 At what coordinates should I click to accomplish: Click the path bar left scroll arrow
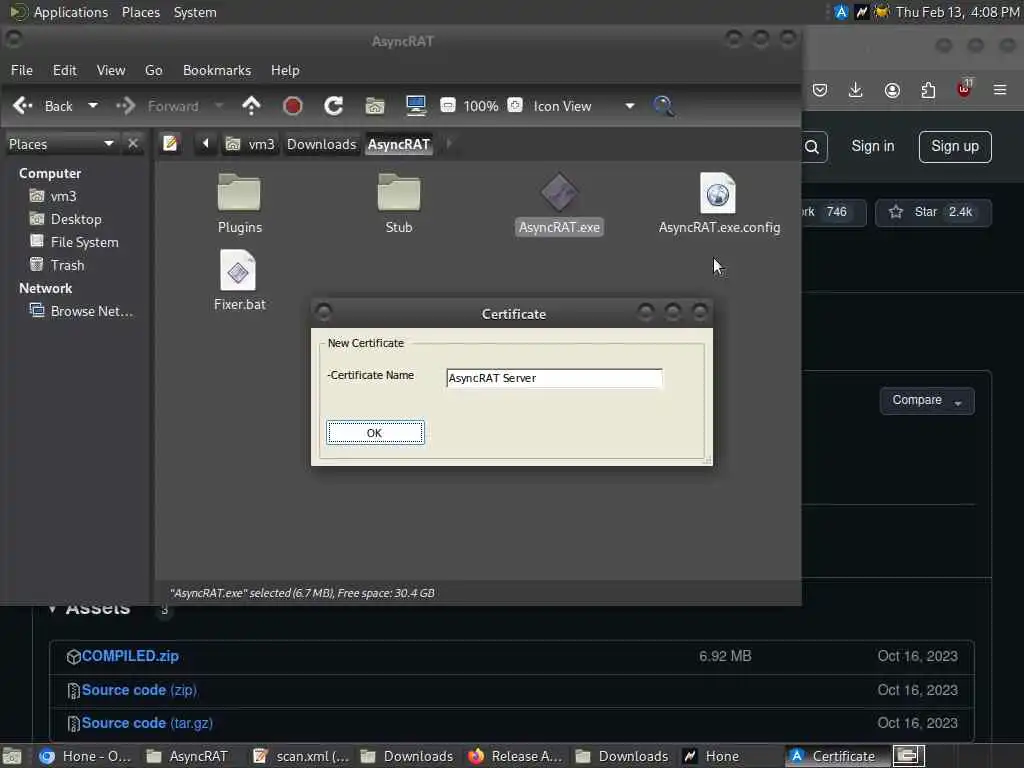pos(205,144)
